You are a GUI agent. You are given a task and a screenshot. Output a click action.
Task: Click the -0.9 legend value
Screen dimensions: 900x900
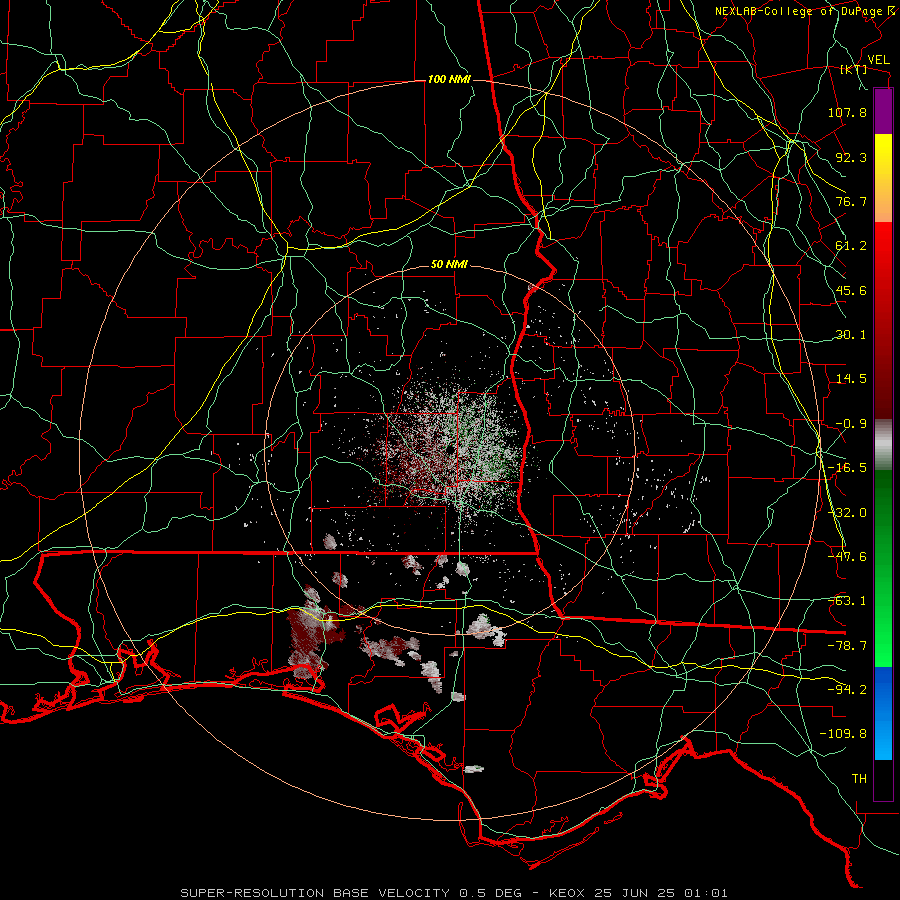point(851,424)
